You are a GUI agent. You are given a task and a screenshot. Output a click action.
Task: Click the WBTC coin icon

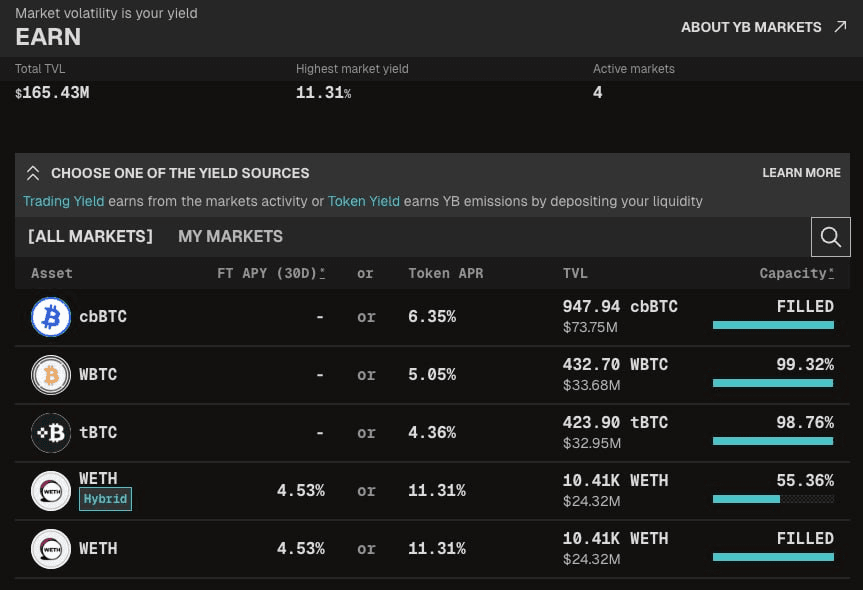pyautogui.click(x=51, y=375)
